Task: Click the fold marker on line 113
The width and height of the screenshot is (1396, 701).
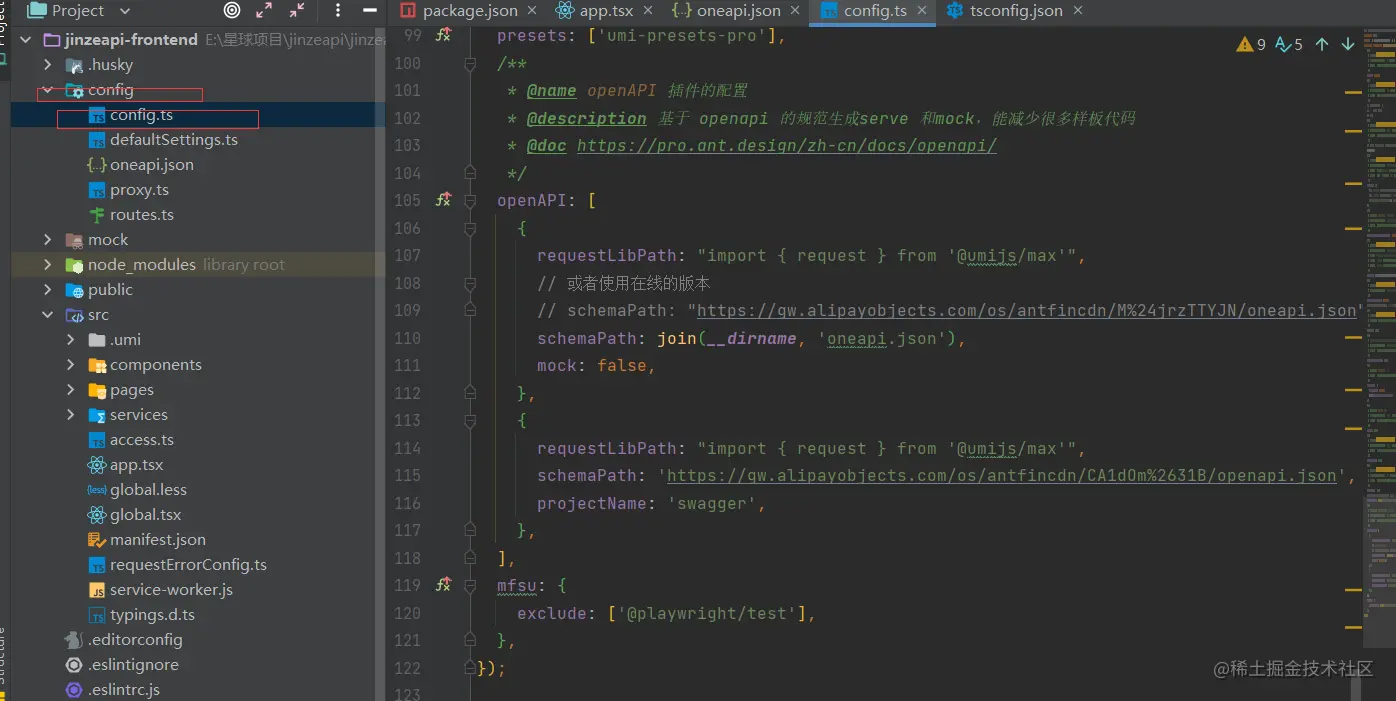Action: 470,420
